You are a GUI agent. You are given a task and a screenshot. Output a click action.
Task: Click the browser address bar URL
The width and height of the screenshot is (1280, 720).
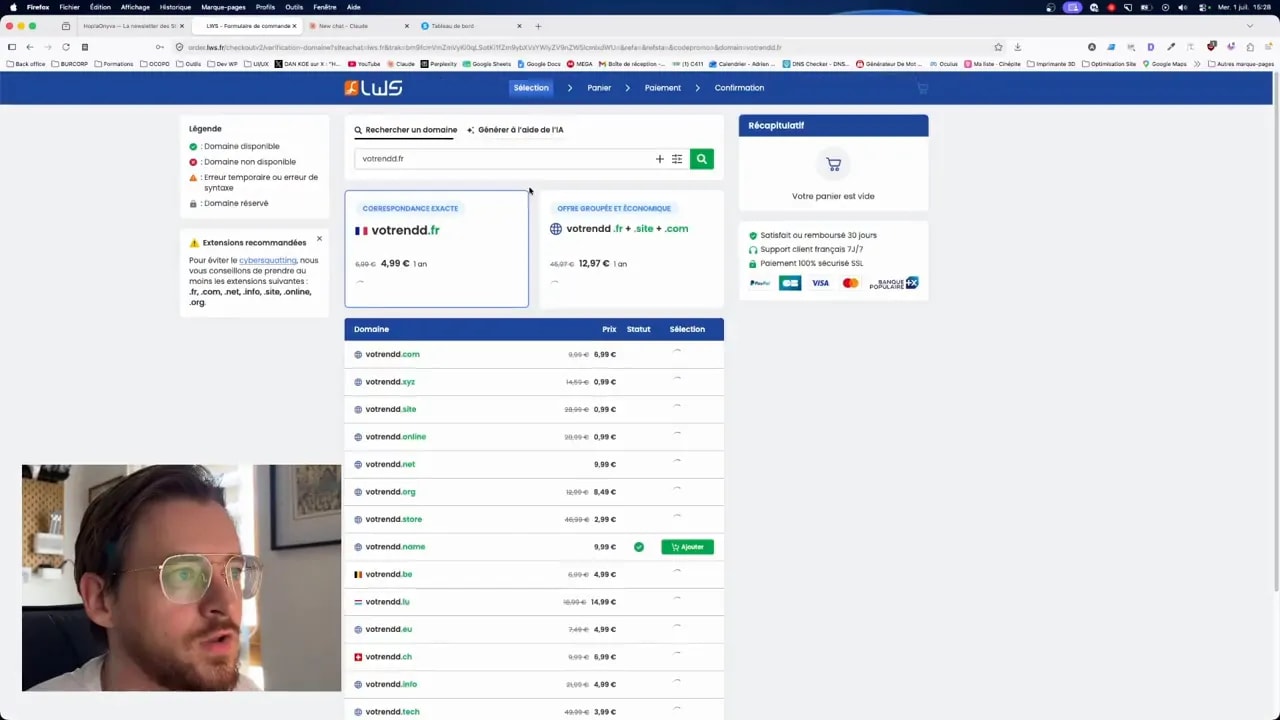click(x=485, y=47)
